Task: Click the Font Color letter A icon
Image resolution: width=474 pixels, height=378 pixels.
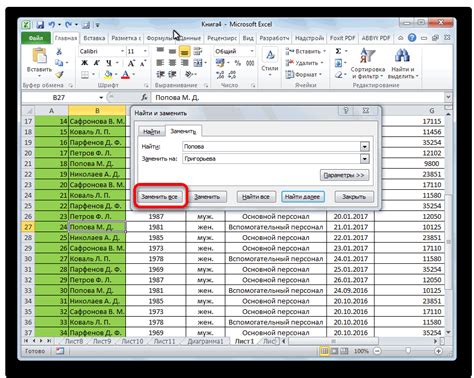Action: pyautogui.click(x=125, y=75)
